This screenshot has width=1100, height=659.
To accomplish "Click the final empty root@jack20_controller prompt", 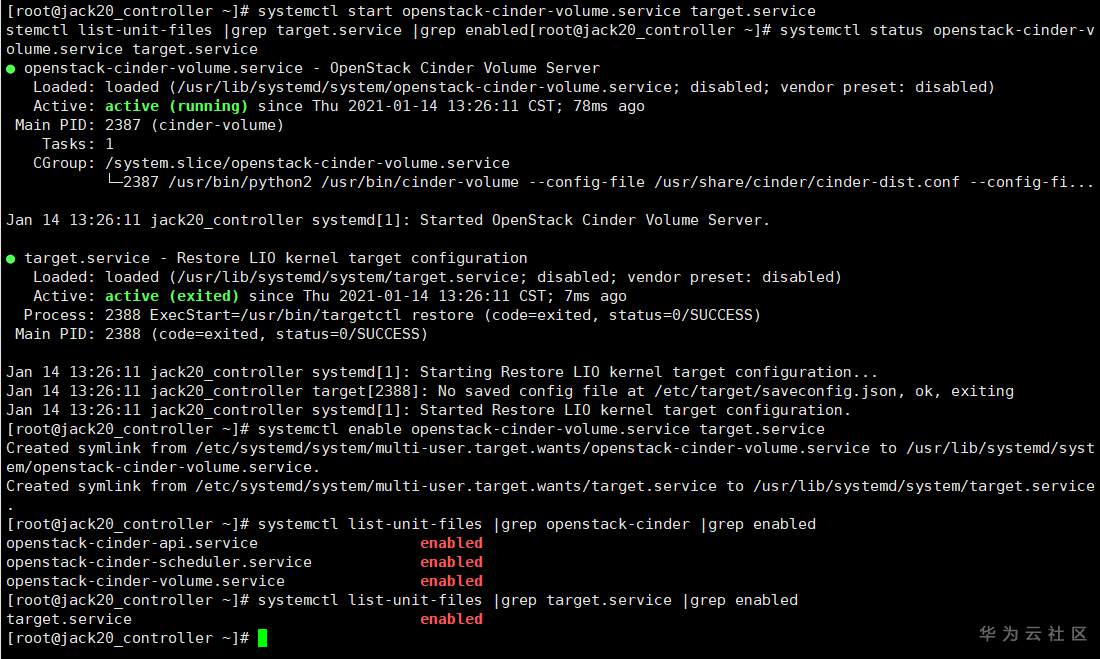I will click(x=127, y=638).
